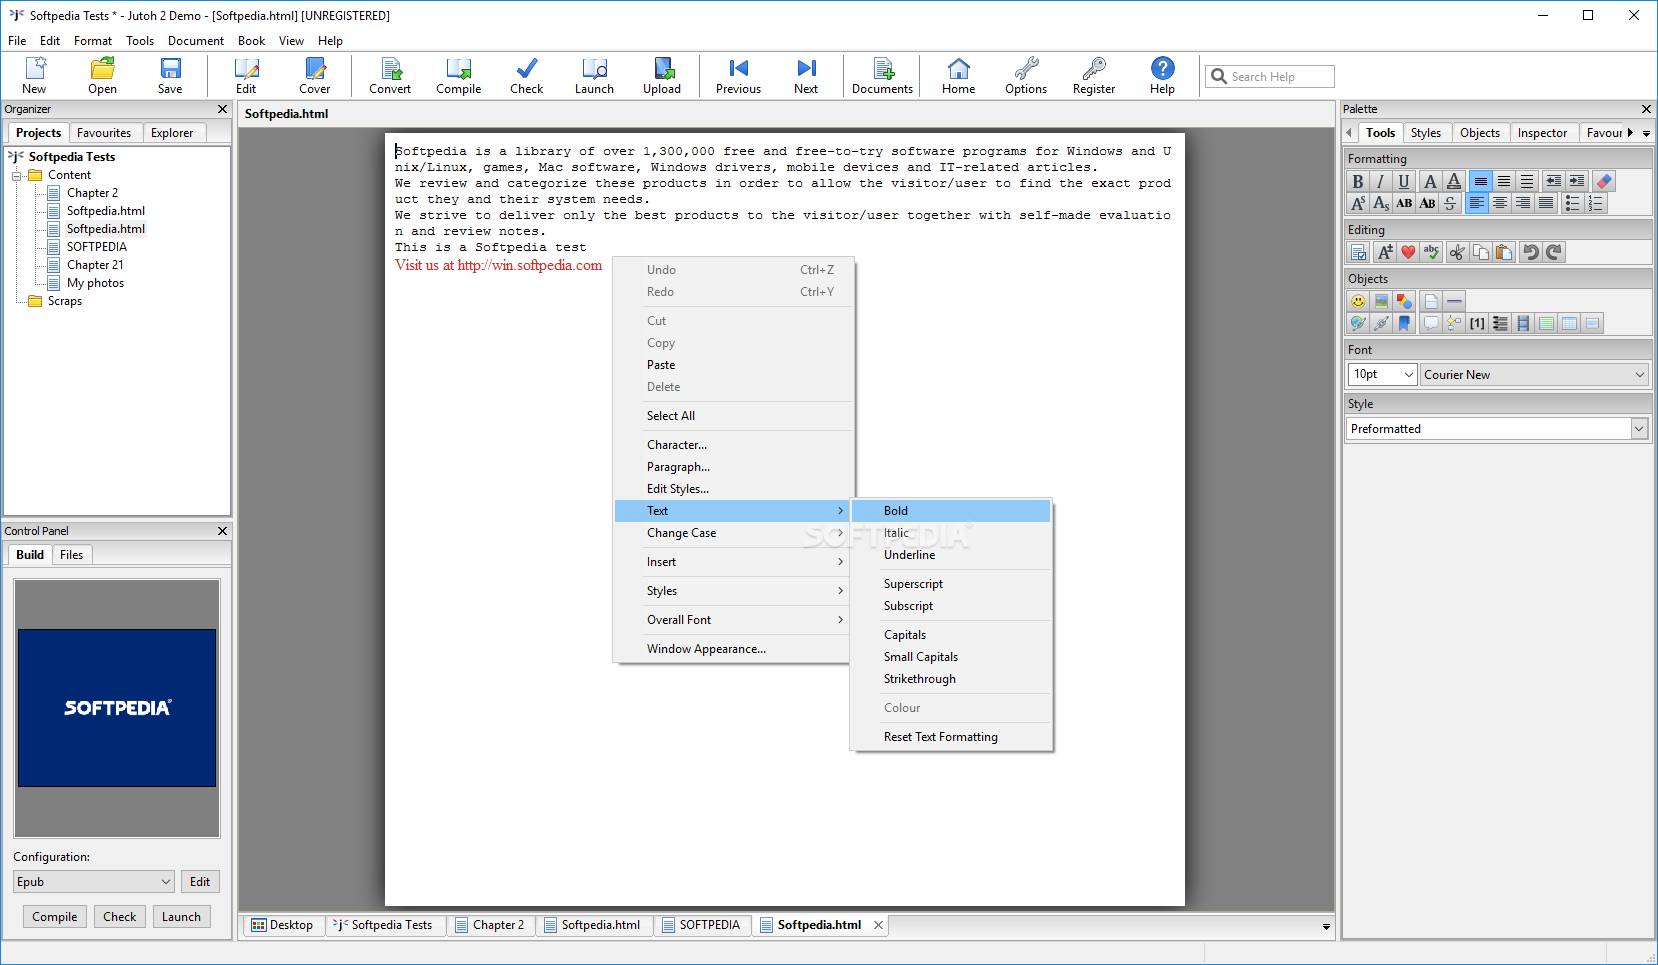Select My photos in the Organizer tree
The image size is (1658, 965).
[96, 283]
